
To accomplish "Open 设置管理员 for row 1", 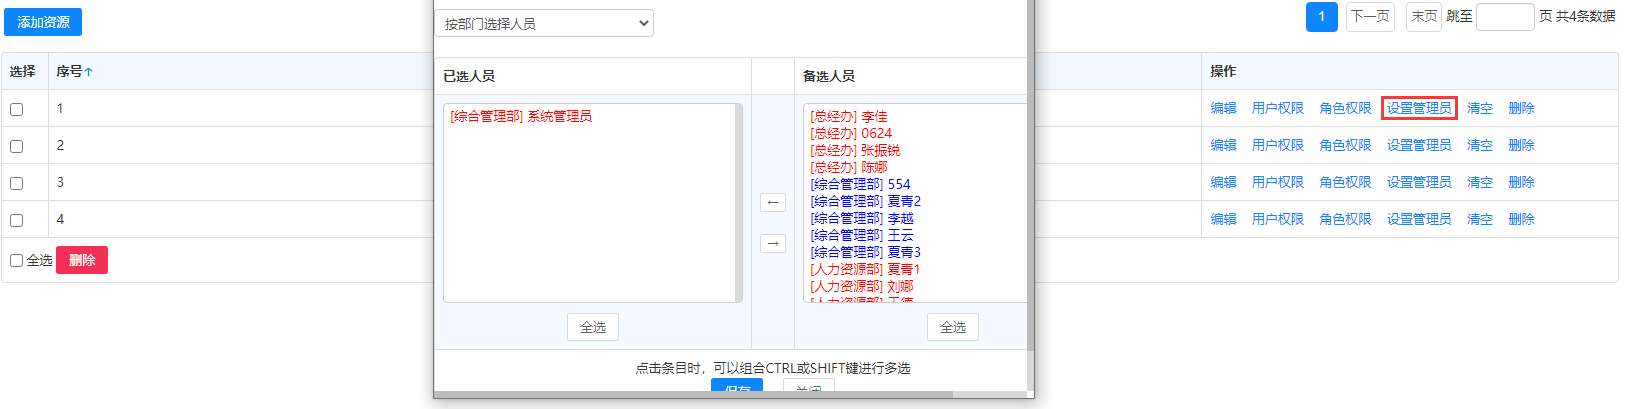I will pos(1418,108).
